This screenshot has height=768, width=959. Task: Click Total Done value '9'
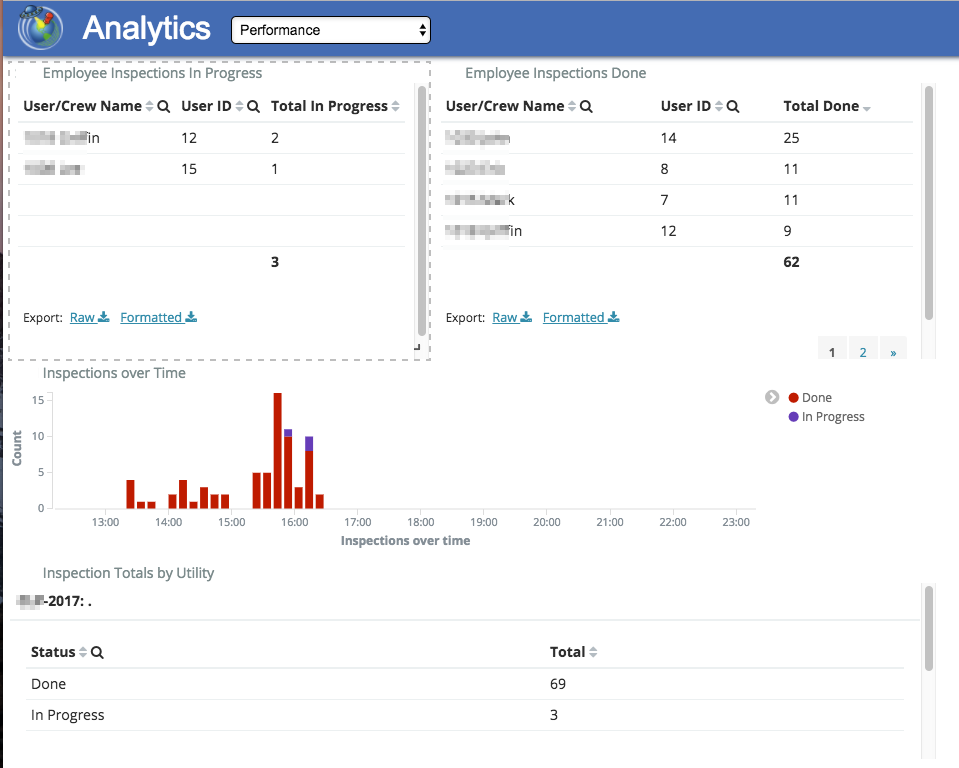point(788,231)
